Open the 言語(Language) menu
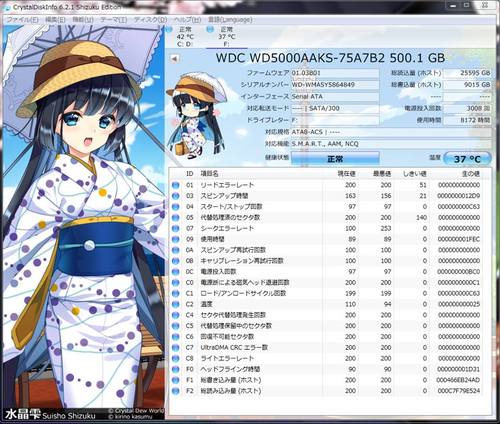Screen dimensions: 500x424 point(230,20)
